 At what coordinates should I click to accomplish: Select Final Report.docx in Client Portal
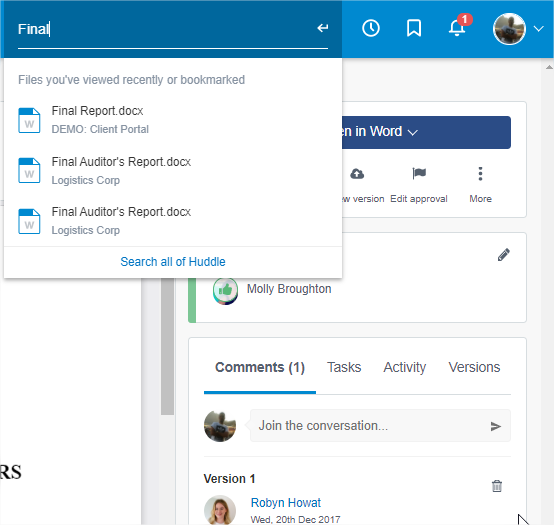click(173, 120)
